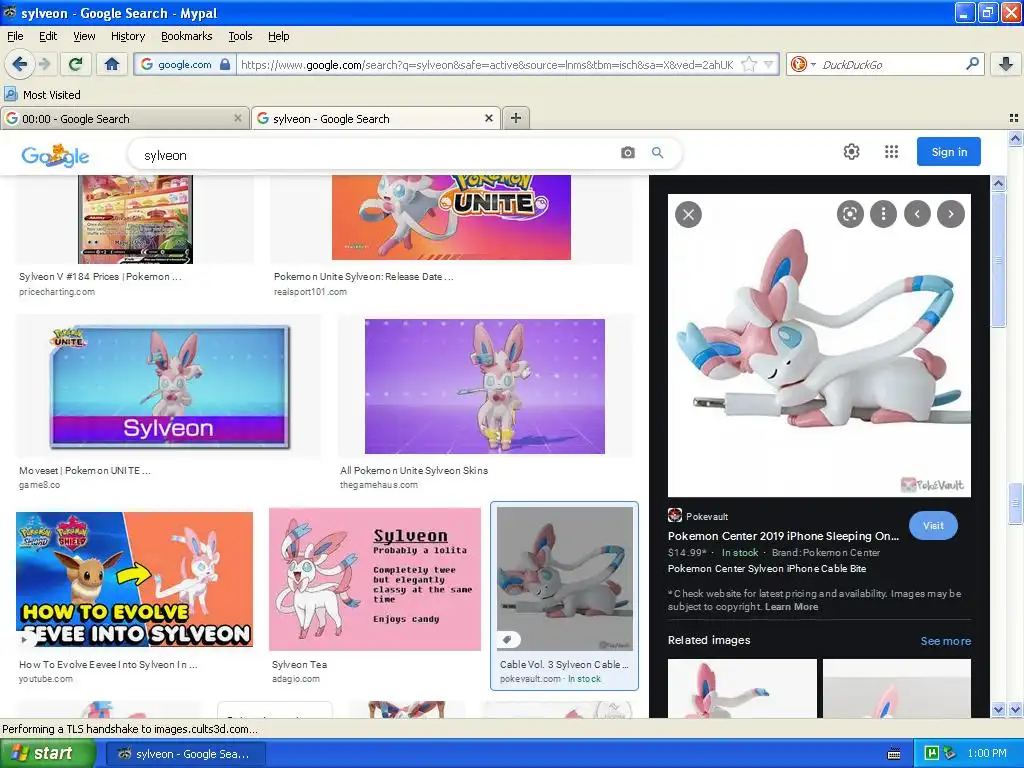
Task: Click the realsport101.com source text
Action: [x=310, y=292]
